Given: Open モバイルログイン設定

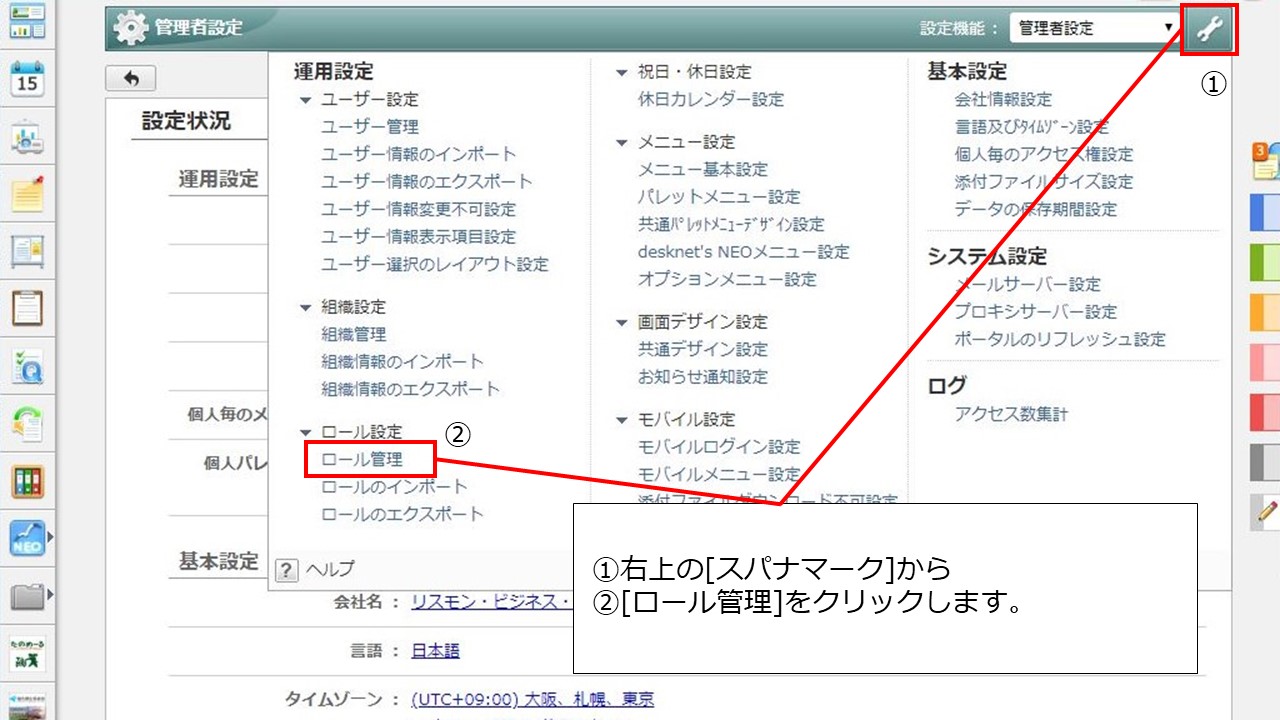Looking at the screenshot, I should 719,446.
